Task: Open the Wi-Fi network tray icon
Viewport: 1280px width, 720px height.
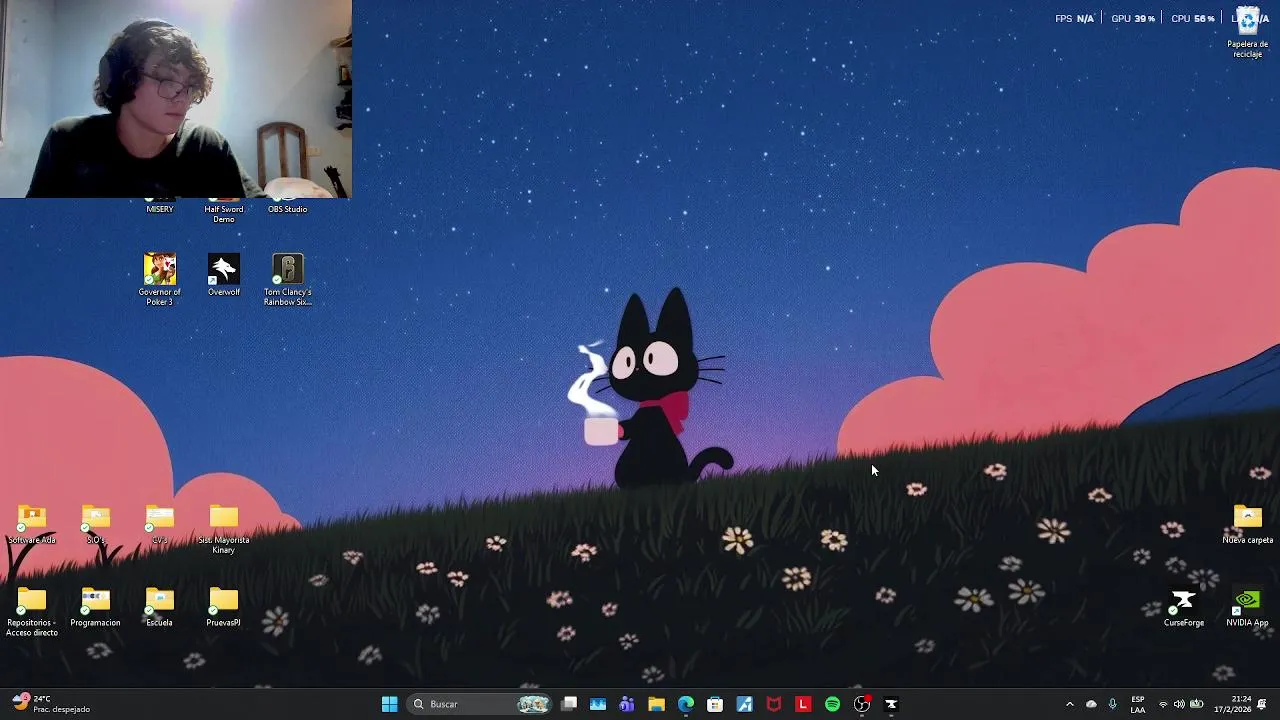Action: pyautogui.click(x=1163, y=704)
